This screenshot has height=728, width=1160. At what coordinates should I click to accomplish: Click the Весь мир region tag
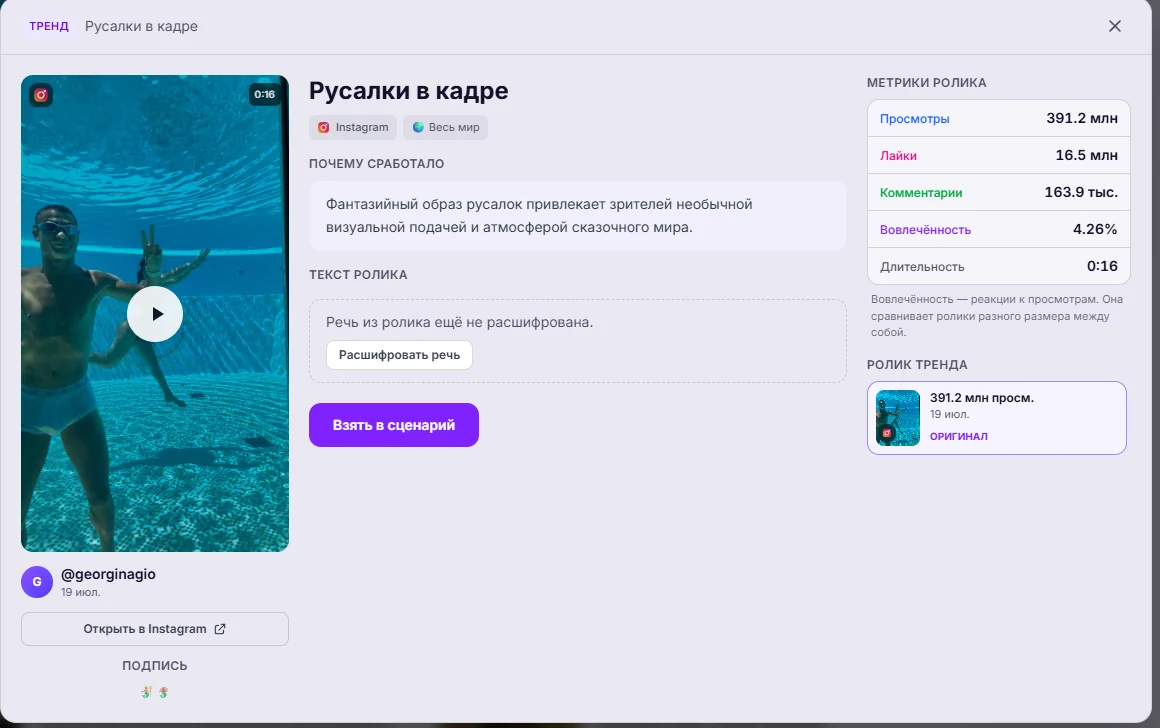tap(445, 127)
